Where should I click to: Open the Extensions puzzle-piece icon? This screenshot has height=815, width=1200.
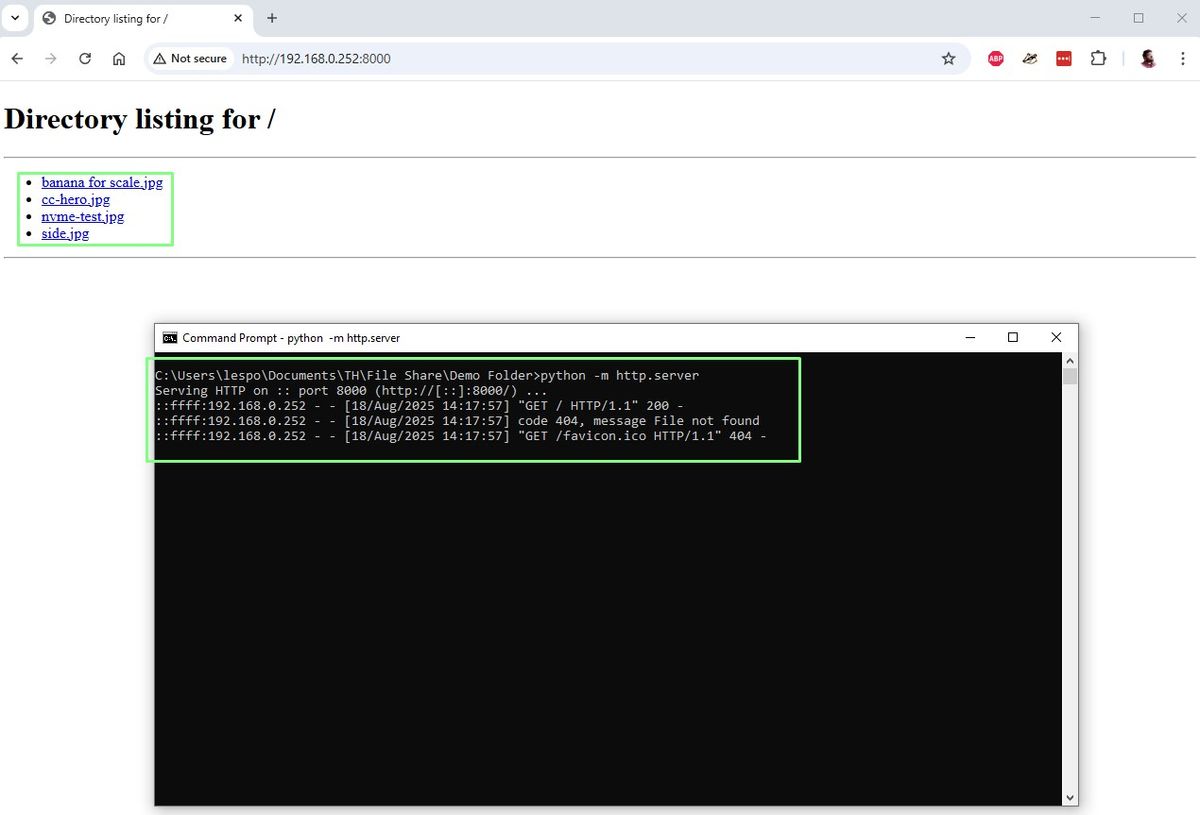[1098, 59]
